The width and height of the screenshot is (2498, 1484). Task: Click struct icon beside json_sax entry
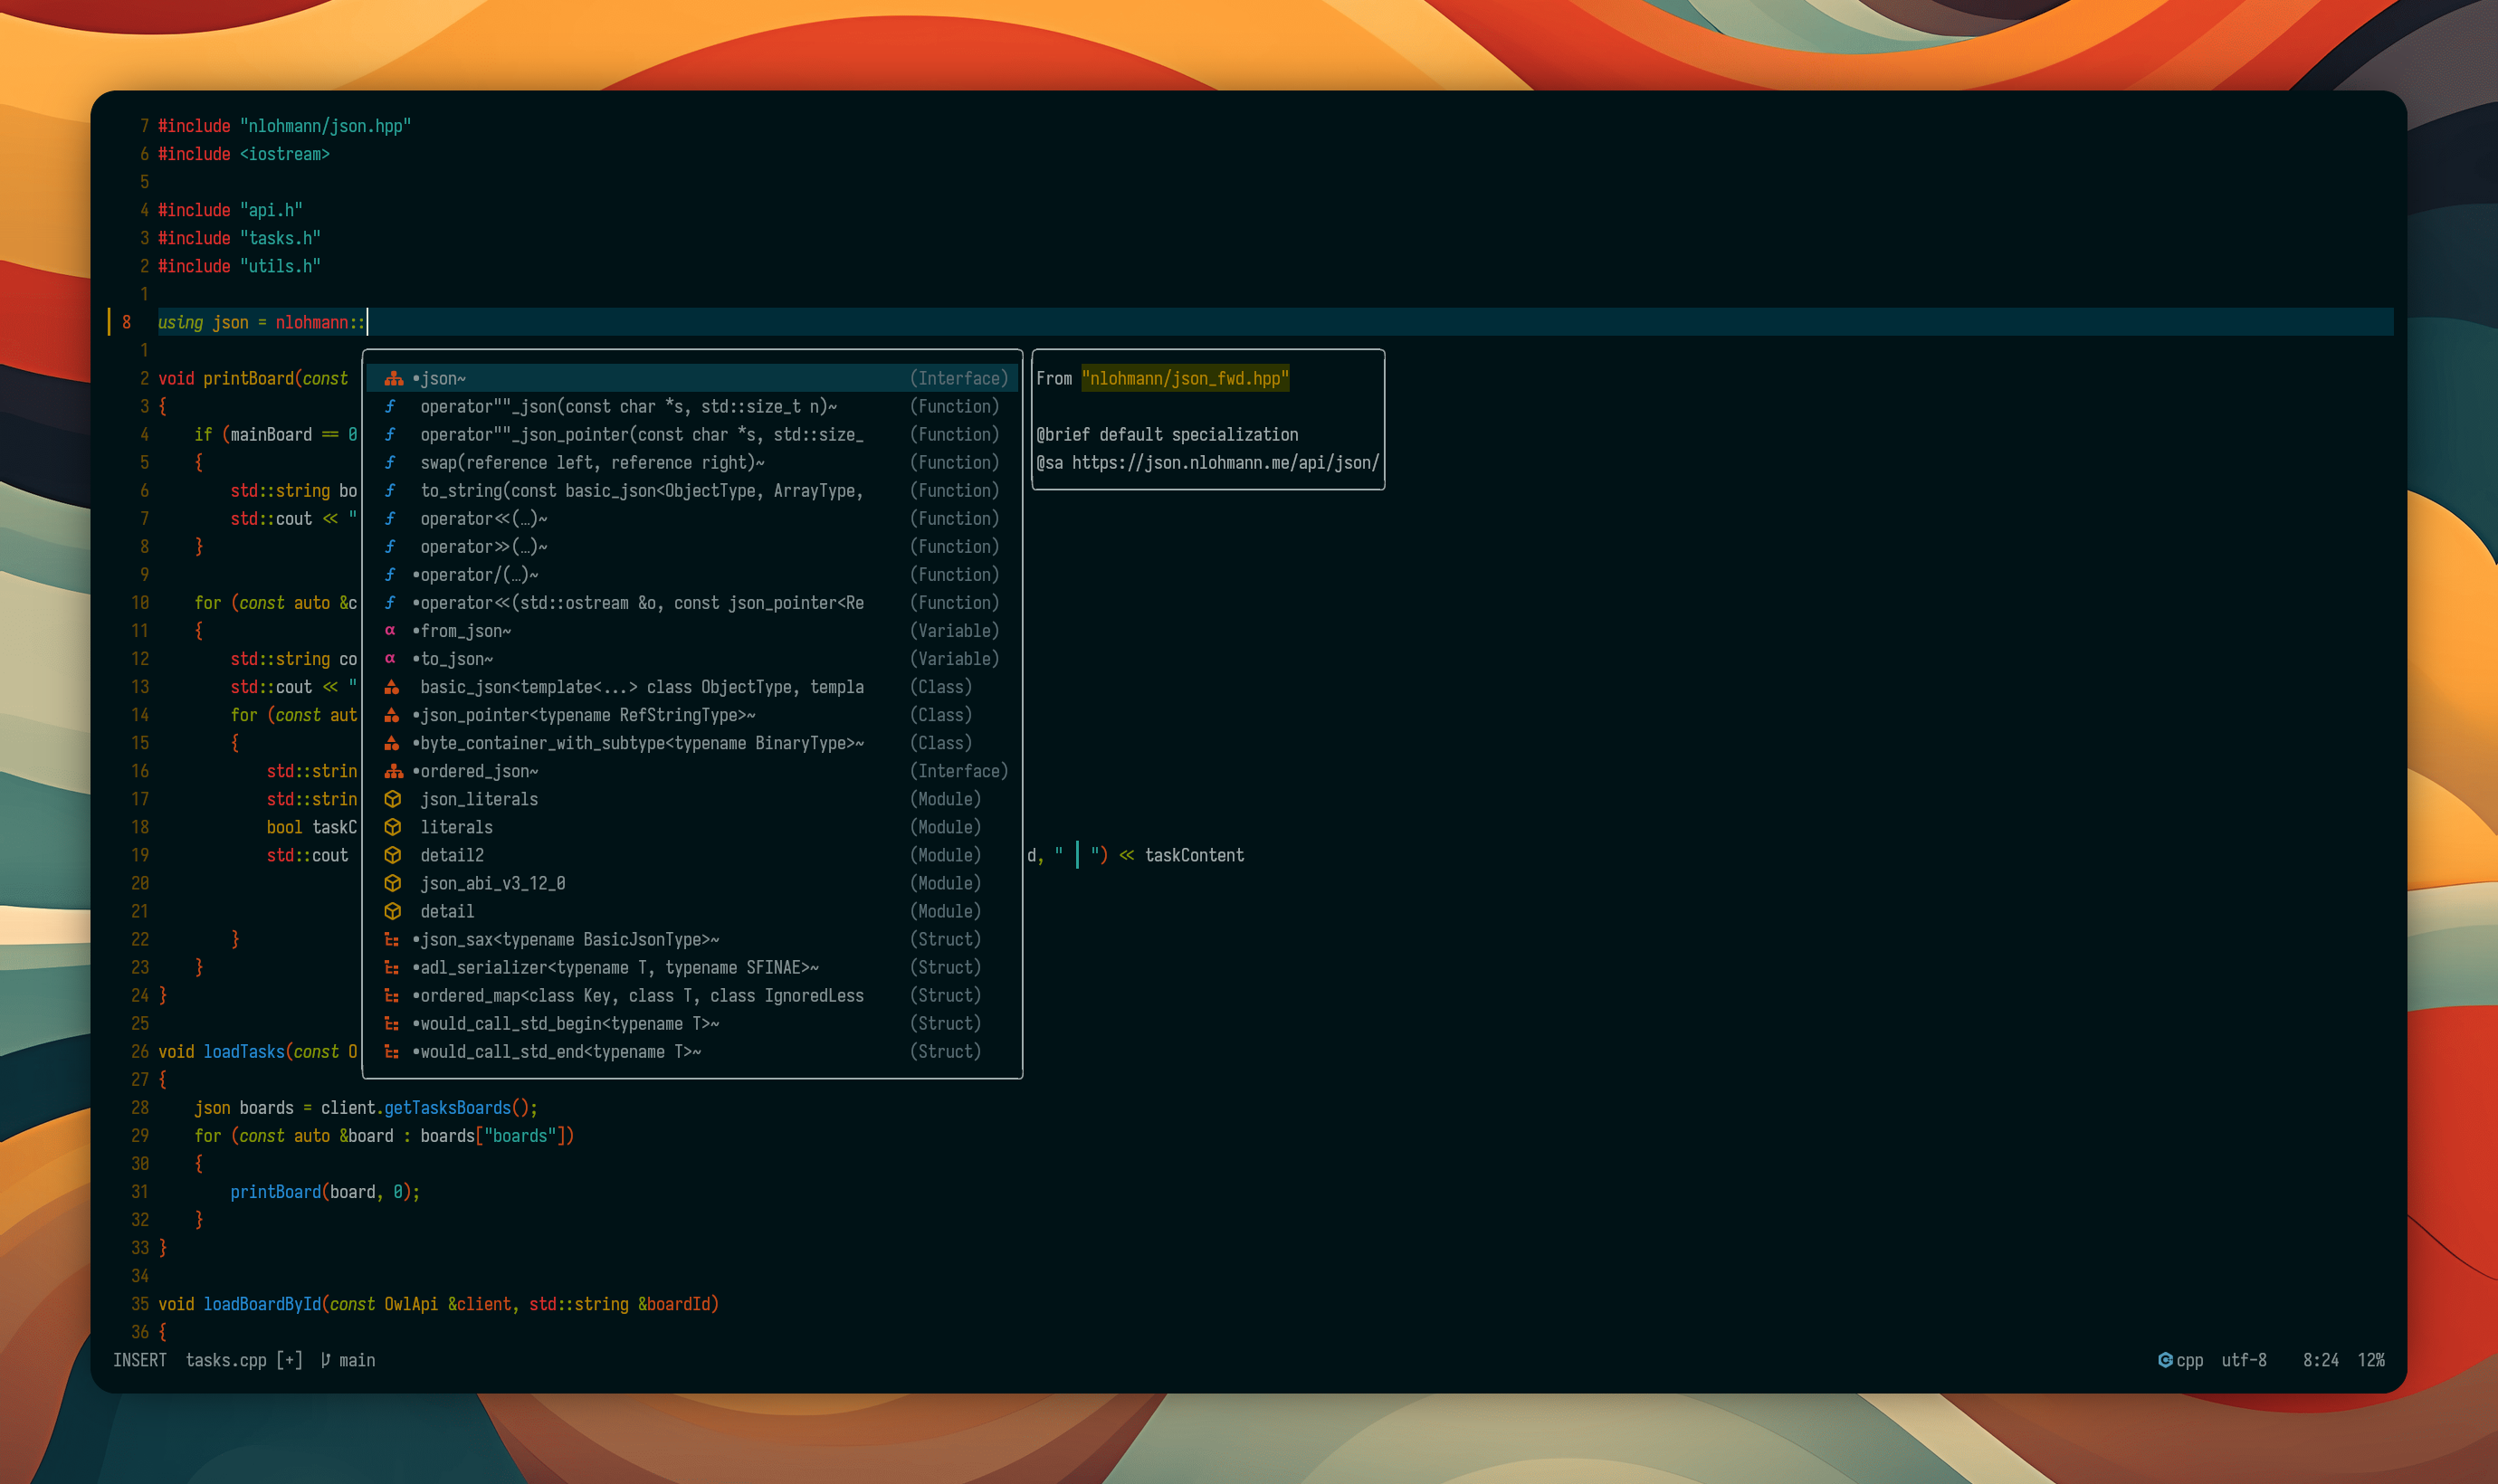click(x=392, y=940)
